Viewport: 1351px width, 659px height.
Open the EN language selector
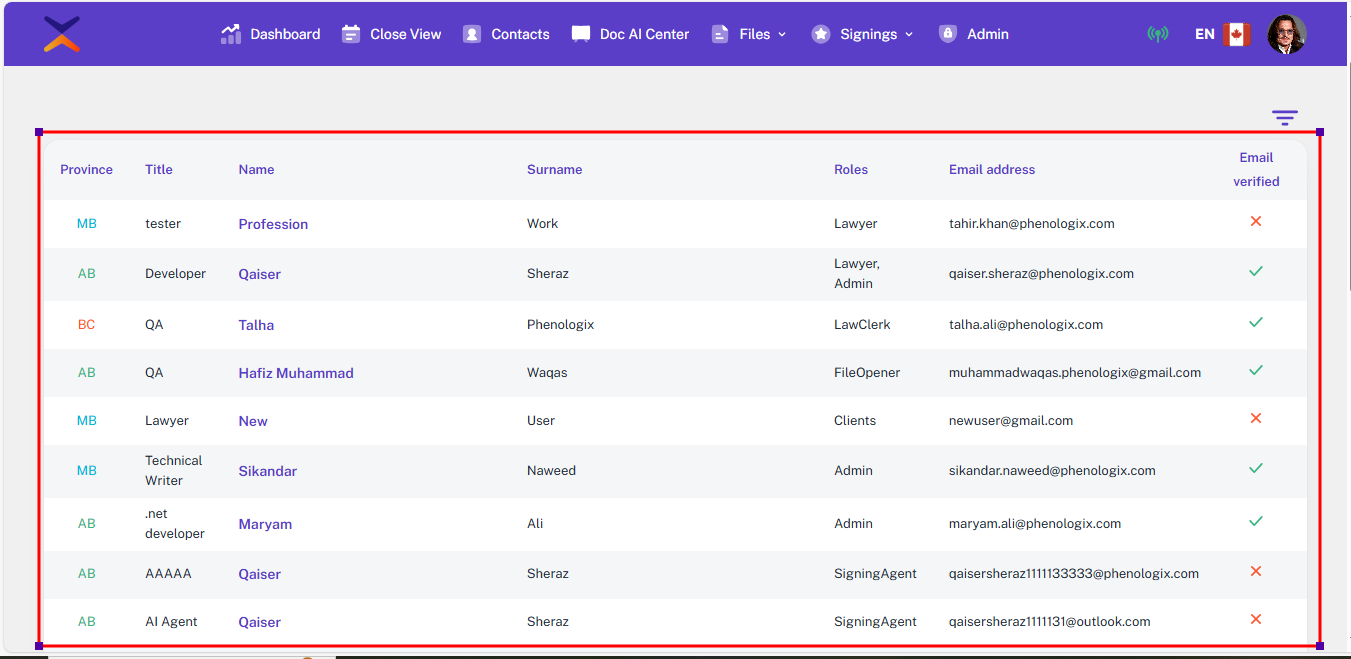[1204, 34]
